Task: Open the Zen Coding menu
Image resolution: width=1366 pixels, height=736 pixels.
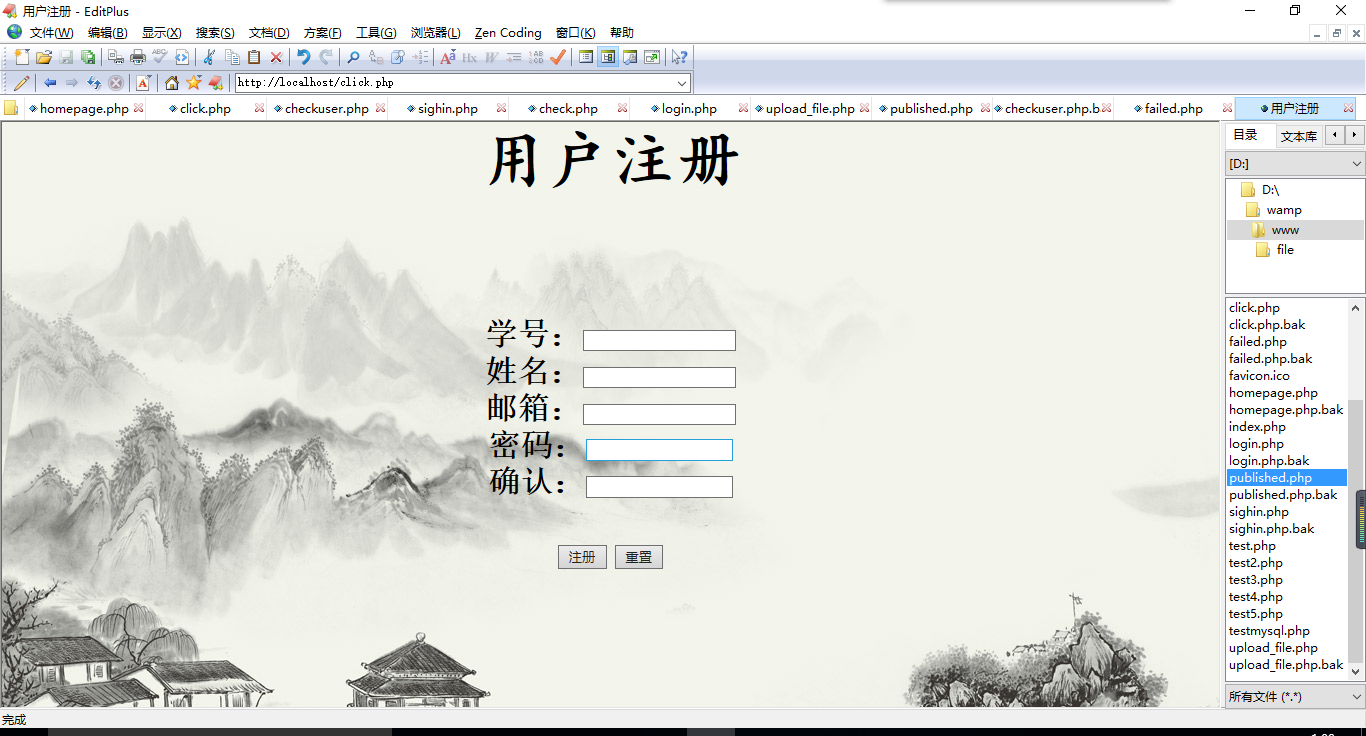Action: click(x=508, y=33)
